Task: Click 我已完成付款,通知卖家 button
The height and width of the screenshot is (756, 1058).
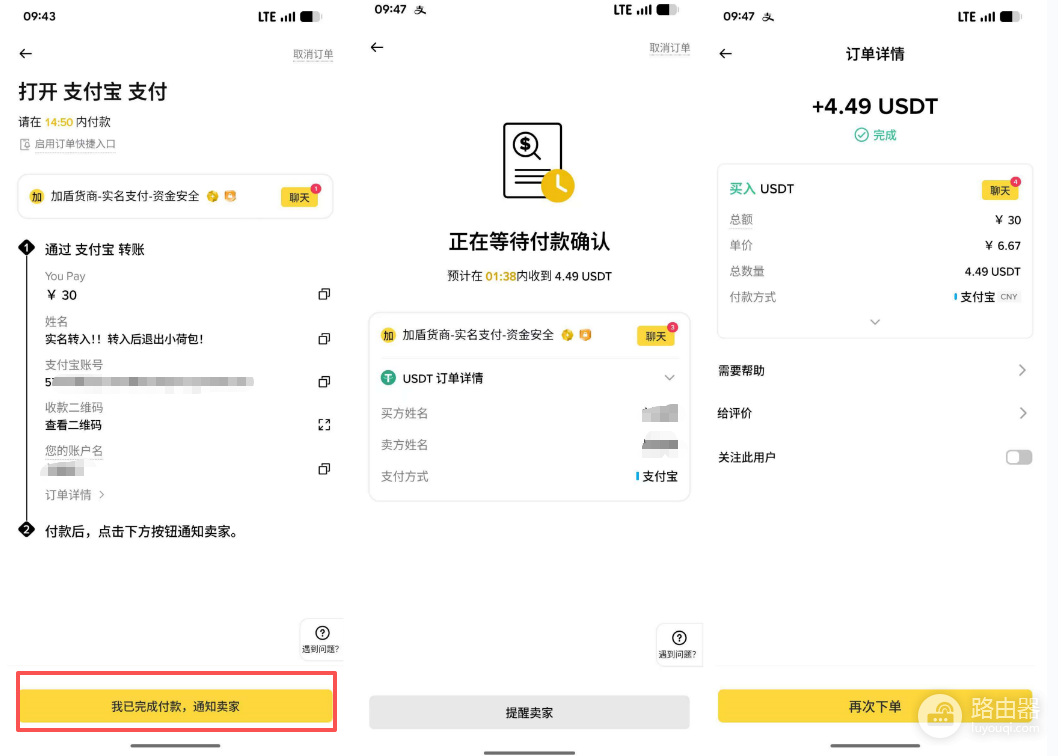Action: 175,706
